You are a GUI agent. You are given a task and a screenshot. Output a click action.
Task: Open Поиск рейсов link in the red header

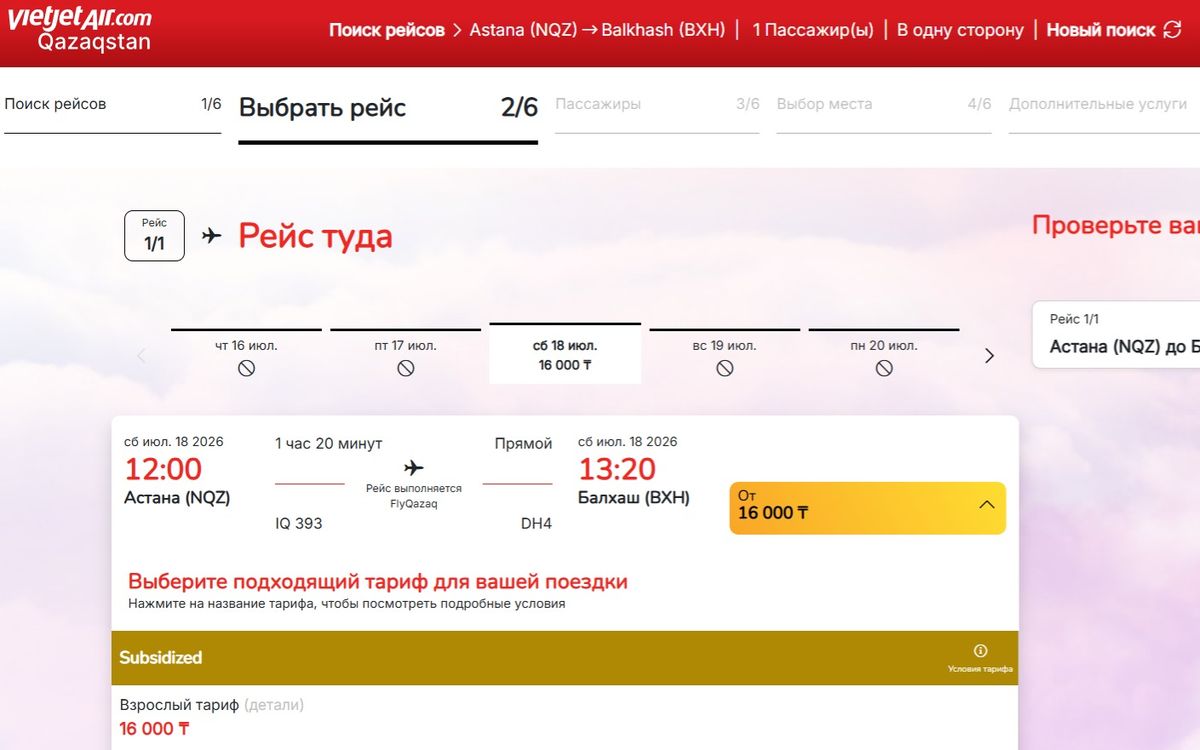click(386, 30)
